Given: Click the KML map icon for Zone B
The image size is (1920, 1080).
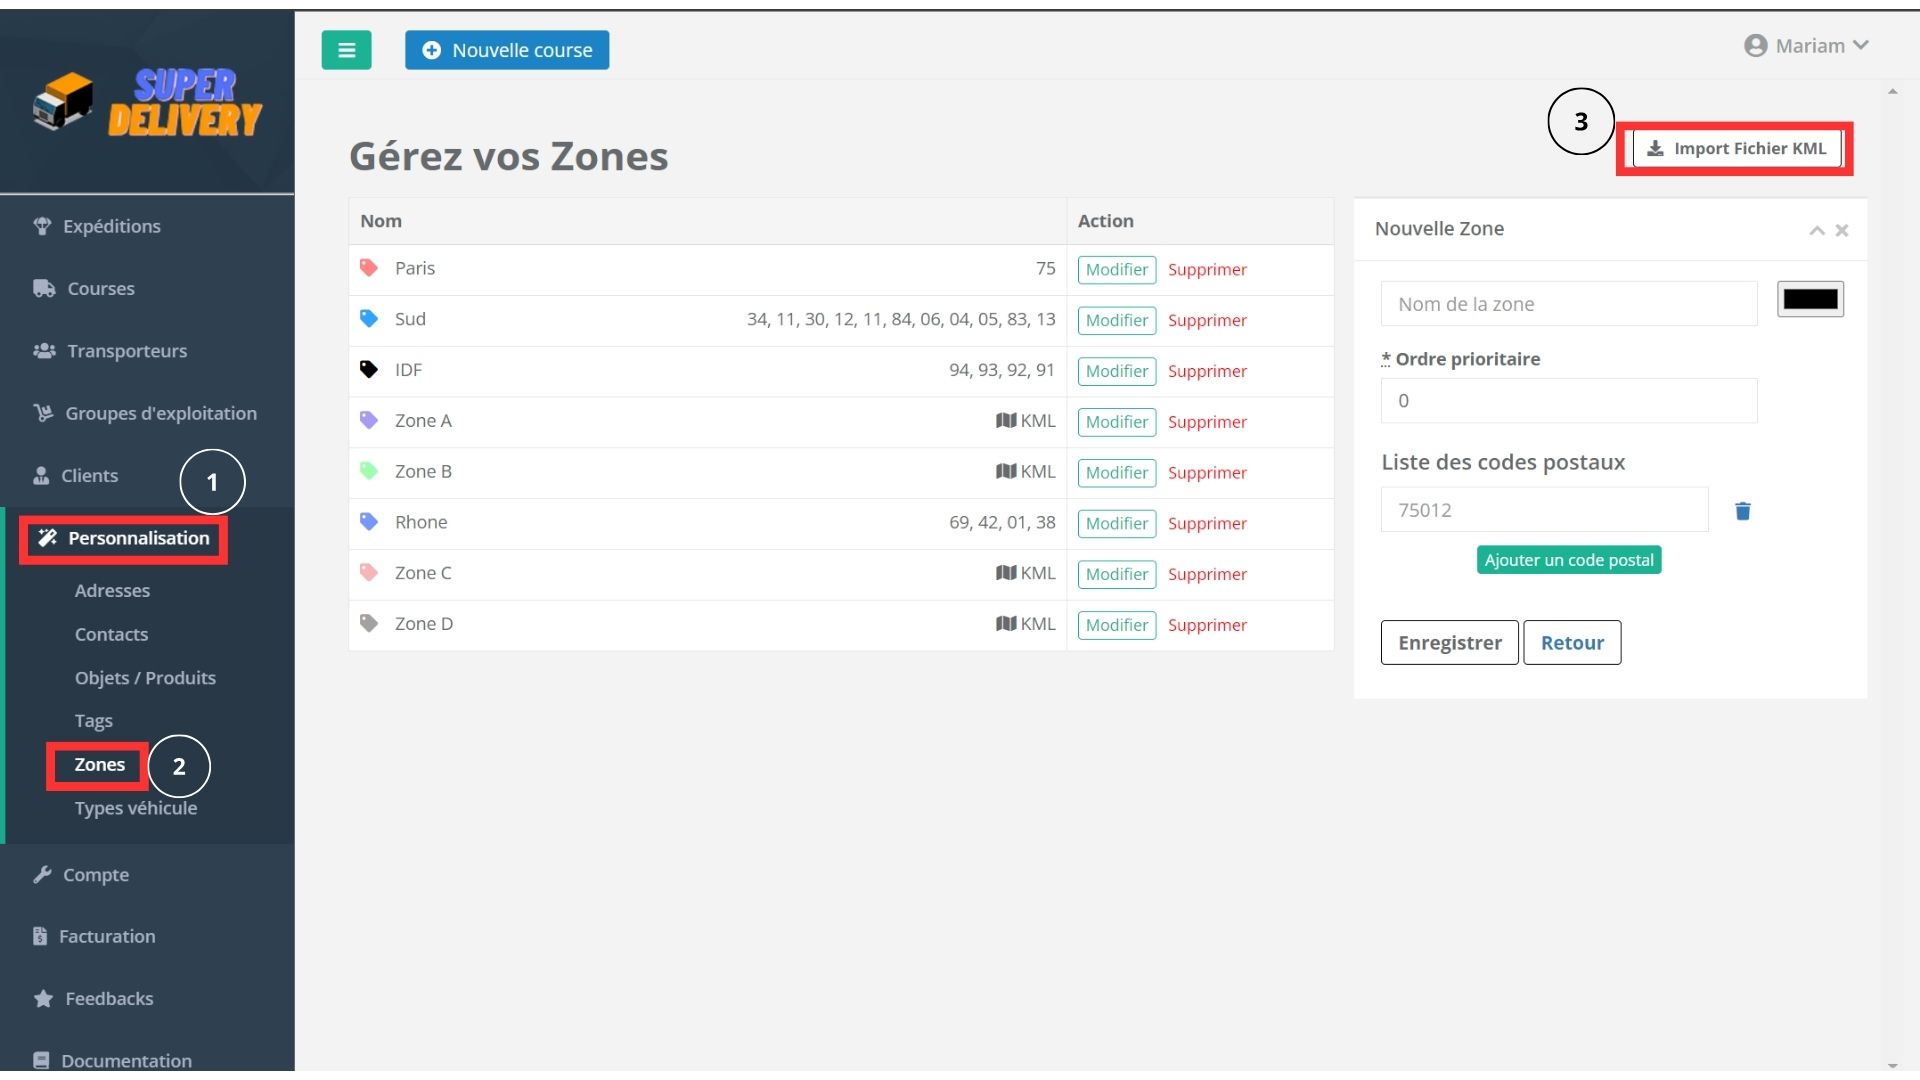Looking at the screenshot, I should [1006, 471].
